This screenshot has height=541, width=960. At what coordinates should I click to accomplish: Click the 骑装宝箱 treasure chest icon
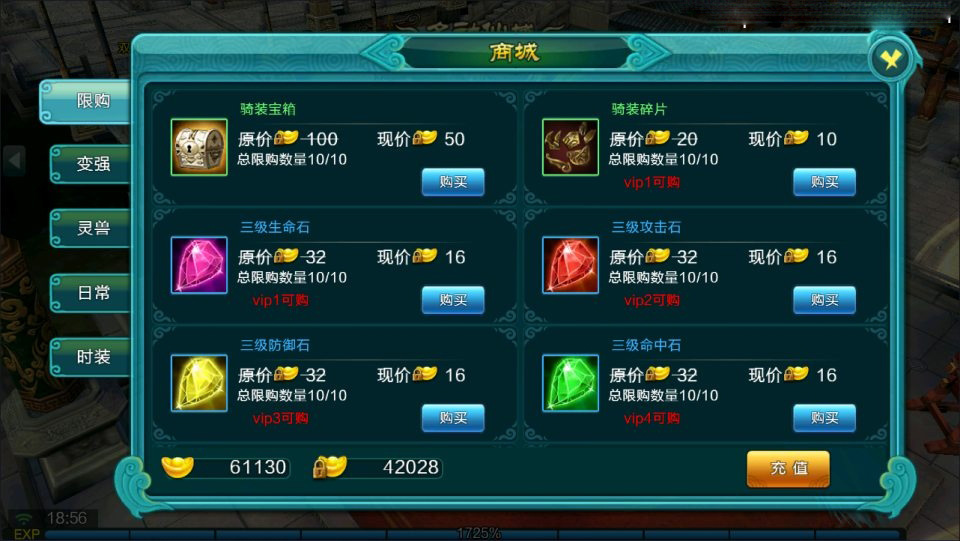(x=199, y=147)
